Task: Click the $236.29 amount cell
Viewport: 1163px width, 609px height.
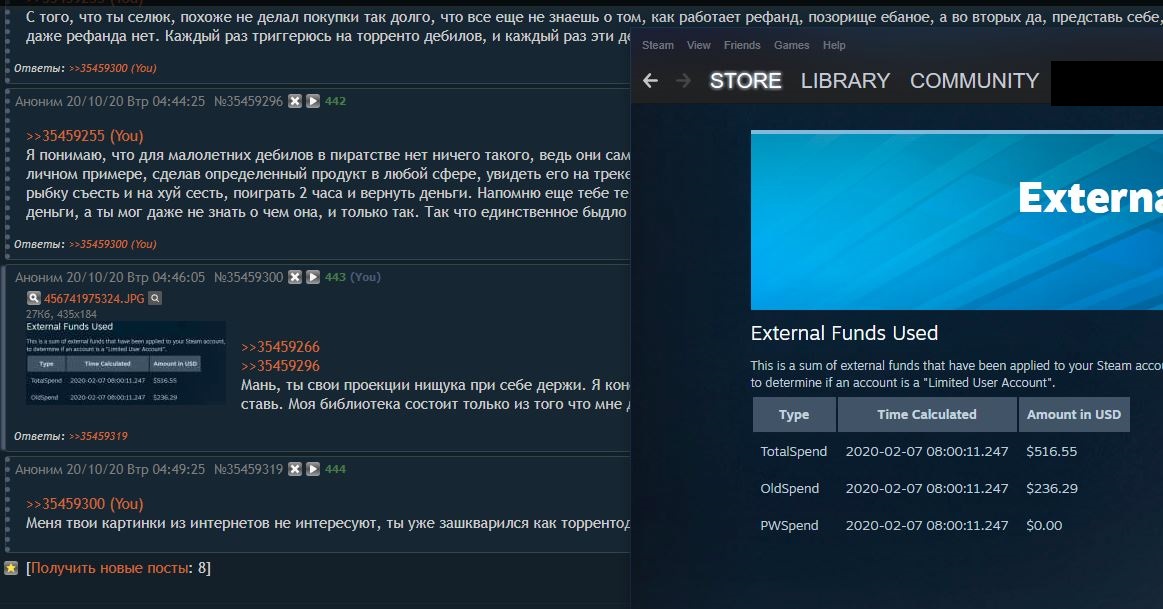Action: (x=1052, y=489)
